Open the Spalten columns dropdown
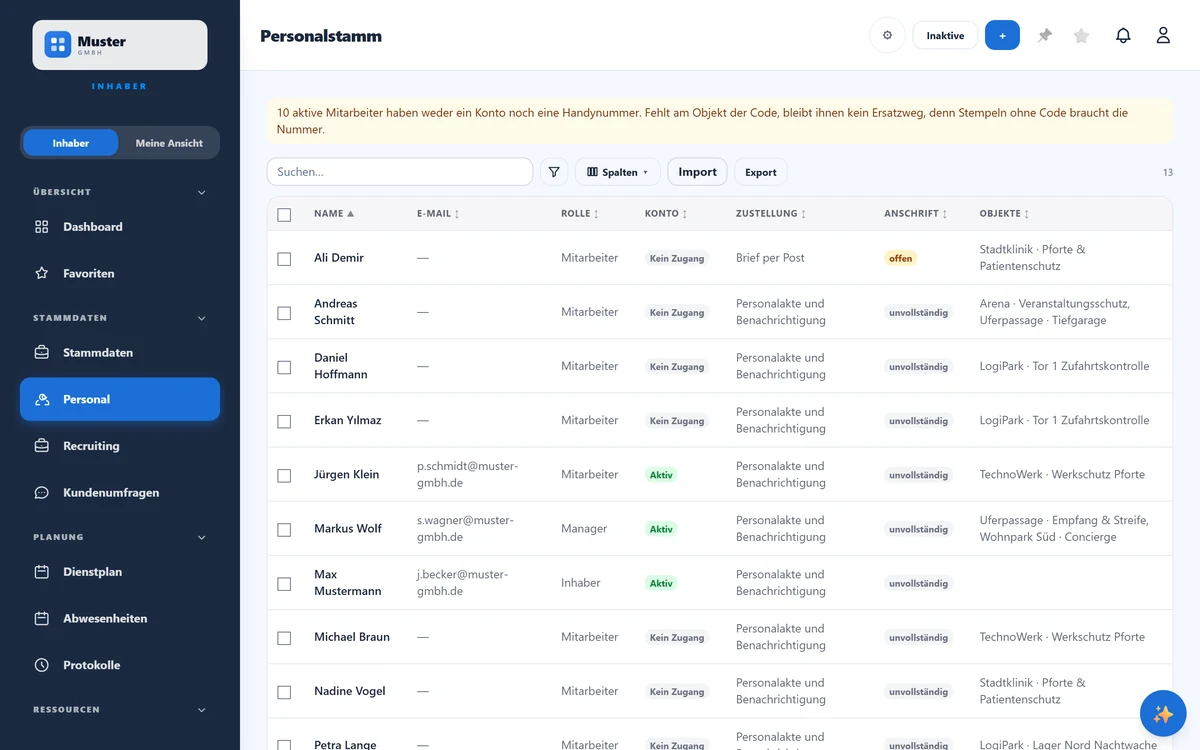Image resolution: width=1200 pixels, height=750 pixels. pyautogui.click(x=618, y=172)
